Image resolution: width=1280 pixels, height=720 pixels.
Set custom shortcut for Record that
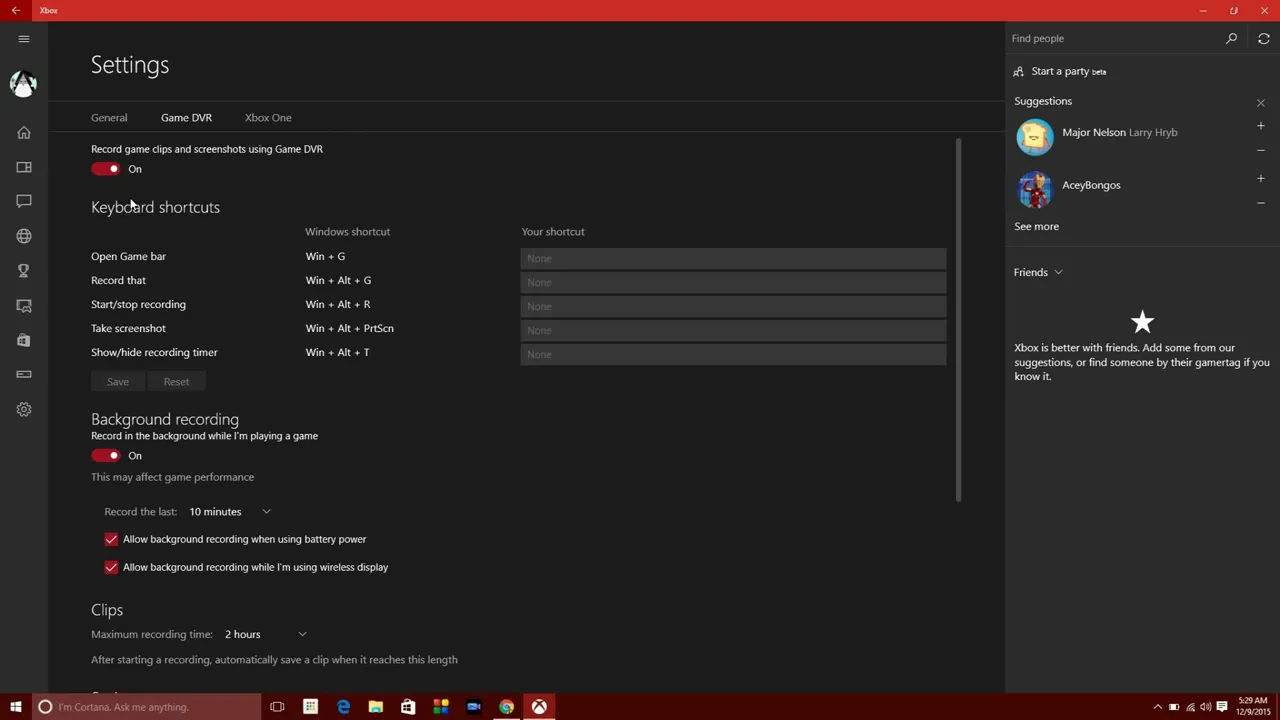pyautogui.click(x=733, y=282)
